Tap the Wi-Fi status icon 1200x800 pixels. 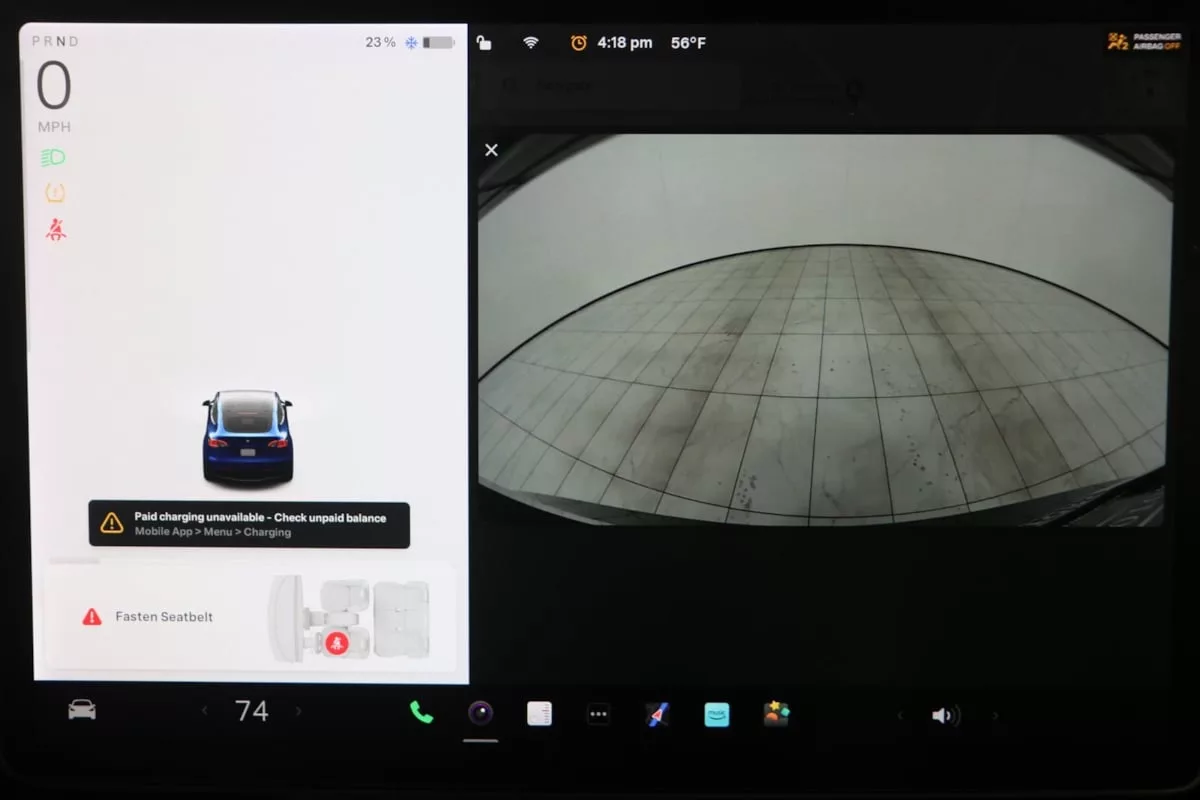tap(531, 43)
